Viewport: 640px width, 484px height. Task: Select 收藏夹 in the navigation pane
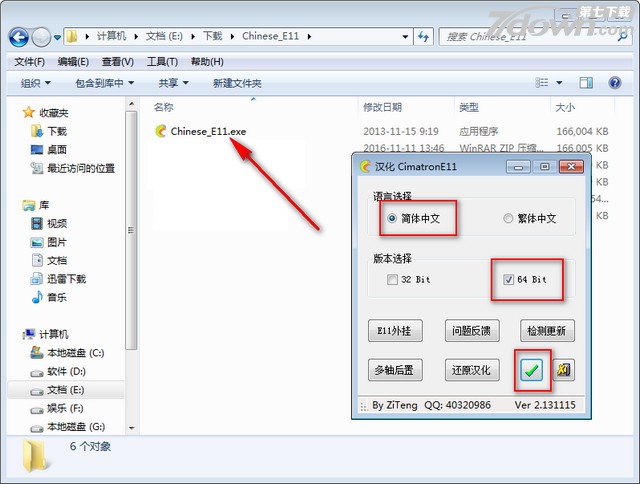pos(46,113)
